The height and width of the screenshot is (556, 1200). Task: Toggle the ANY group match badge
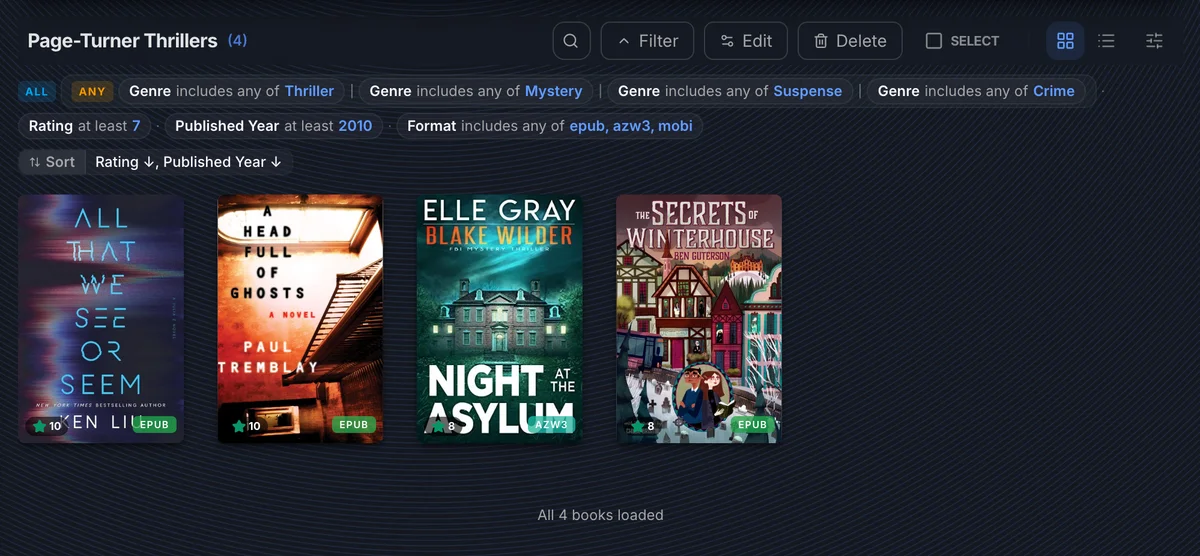click(92, 91)
